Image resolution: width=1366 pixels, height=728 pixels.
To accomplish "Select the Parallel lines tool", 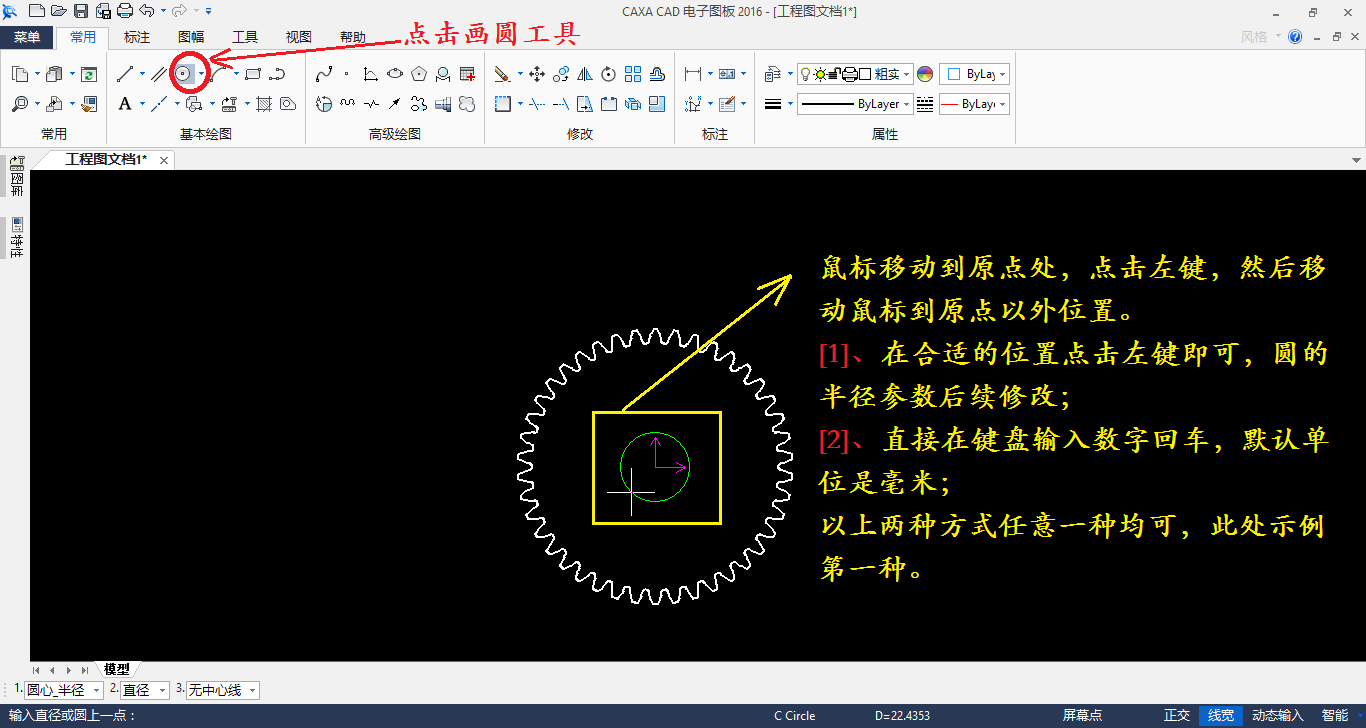I will [x=158, y=74].
